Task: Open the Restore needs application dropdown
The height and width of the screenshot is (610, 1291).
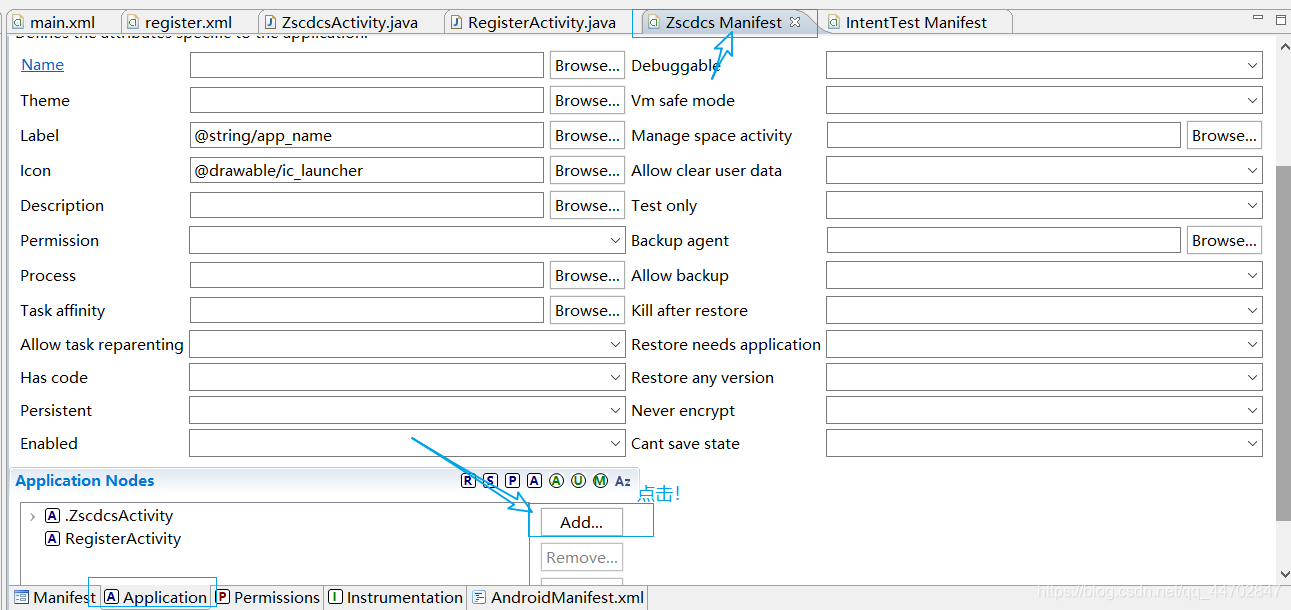Action: 1044,344
